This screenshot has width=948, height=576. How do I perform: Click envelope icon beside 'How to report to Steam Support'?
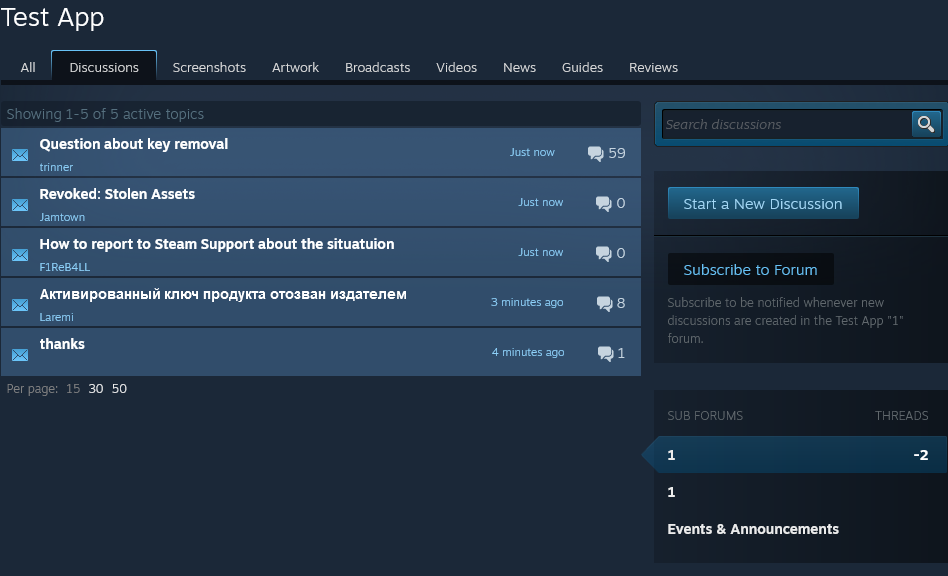[x=20, y=255]
